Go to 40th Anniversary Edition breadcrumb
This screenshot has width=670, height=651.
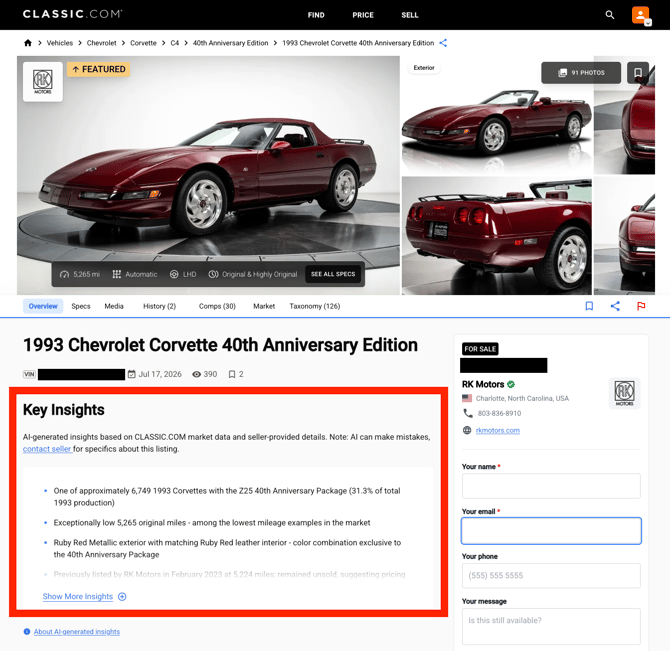pos(230,43)
